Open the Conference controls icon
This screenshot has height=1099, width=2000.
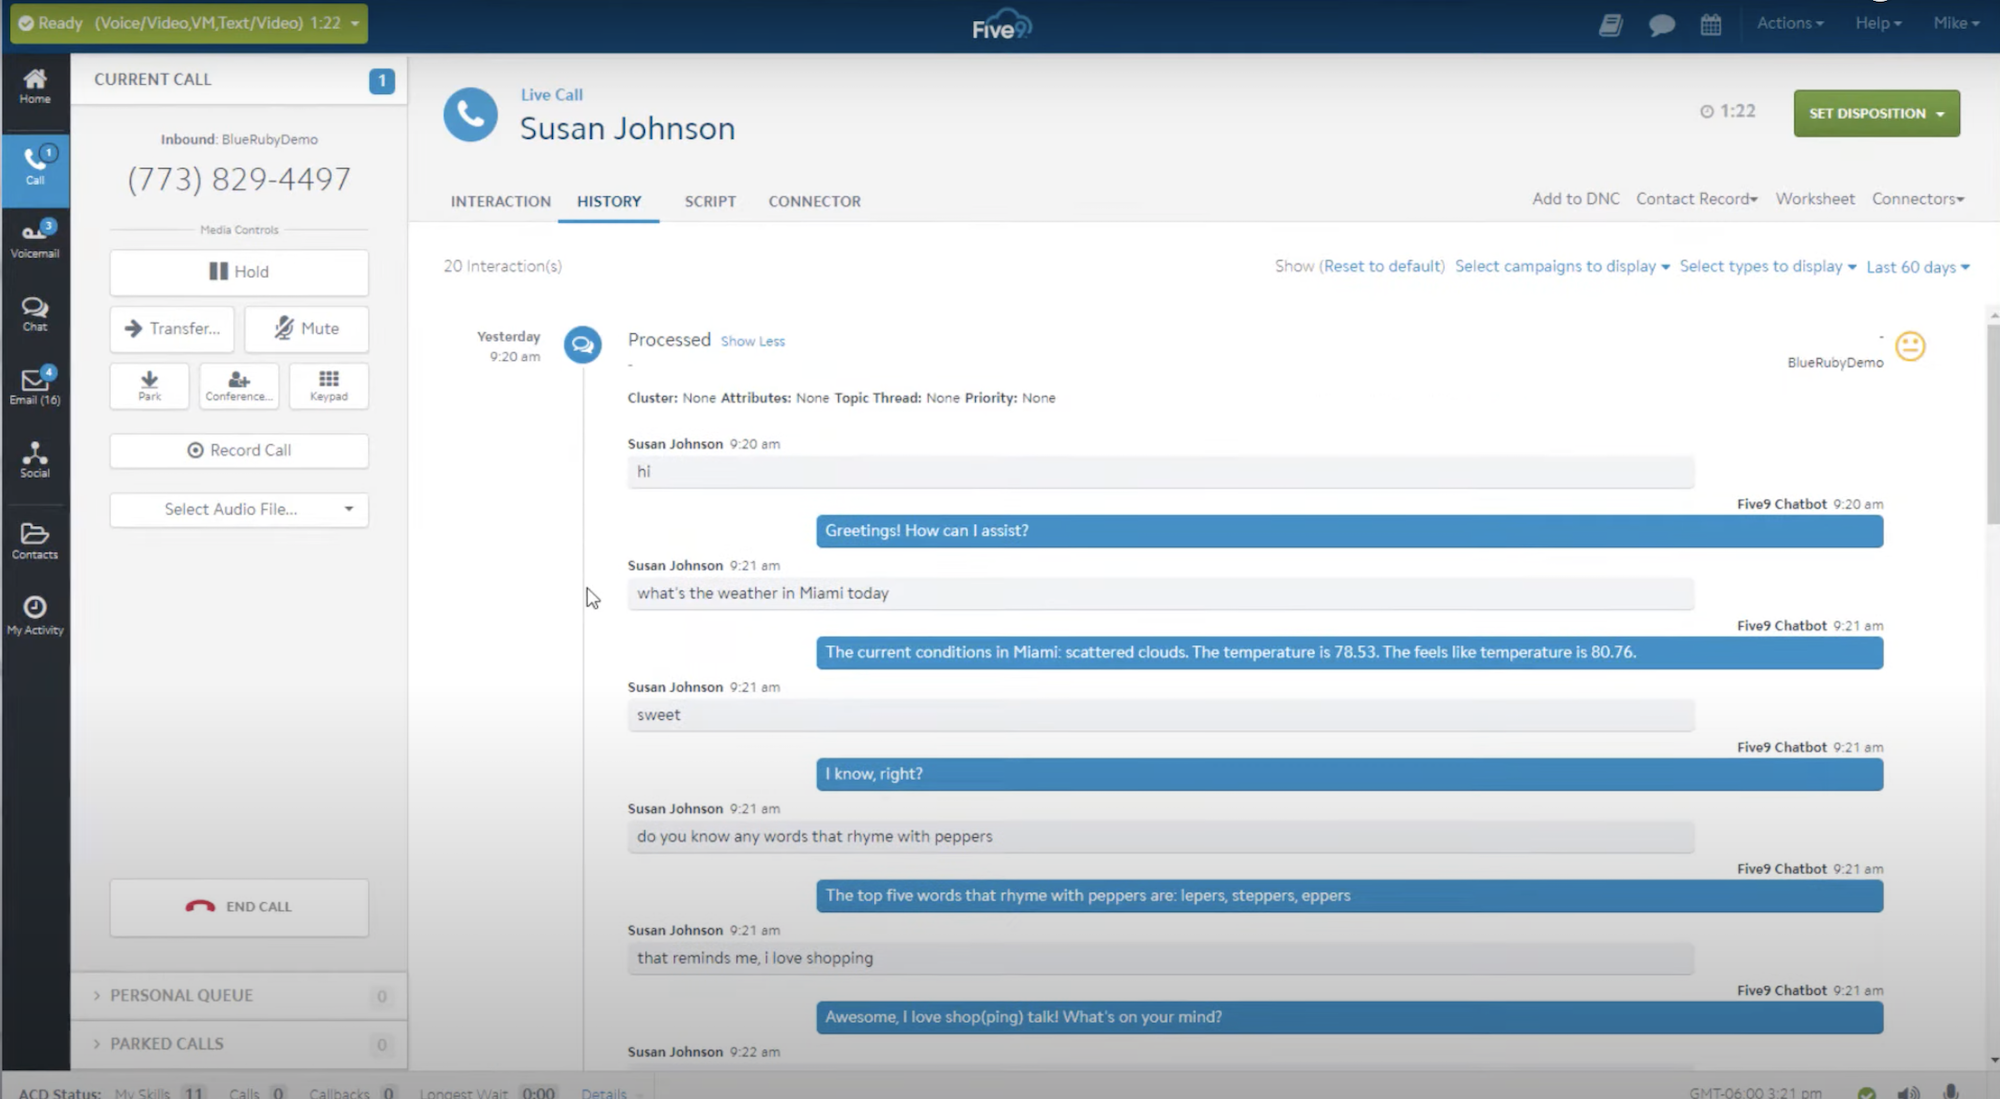[238, 384]
